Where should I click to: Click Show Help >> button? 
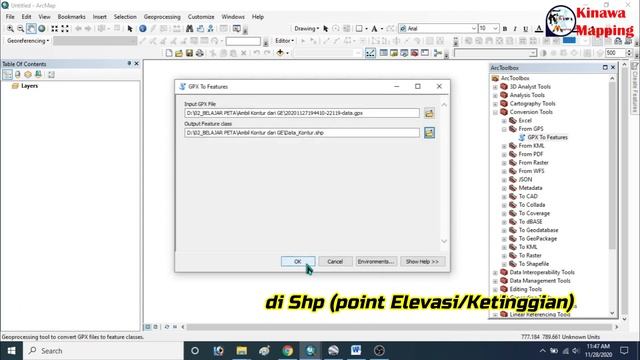[422, 261]
